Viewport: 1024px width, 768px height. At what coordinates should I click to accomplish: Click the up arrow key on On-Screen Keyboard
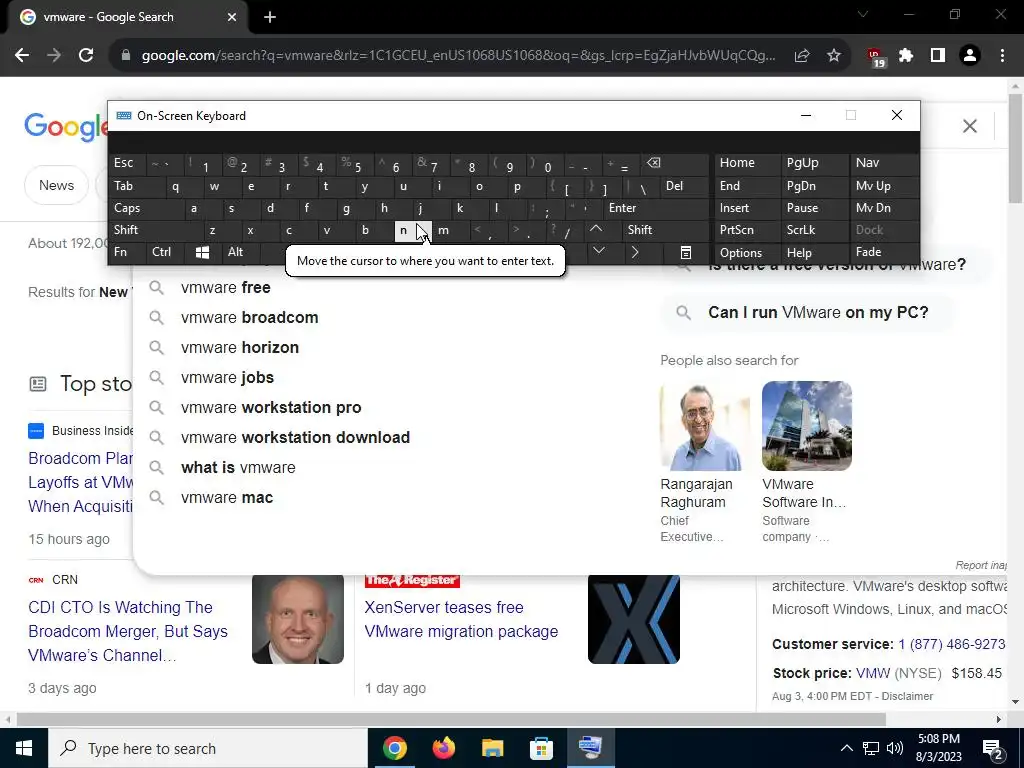click(x=596, y=229)
